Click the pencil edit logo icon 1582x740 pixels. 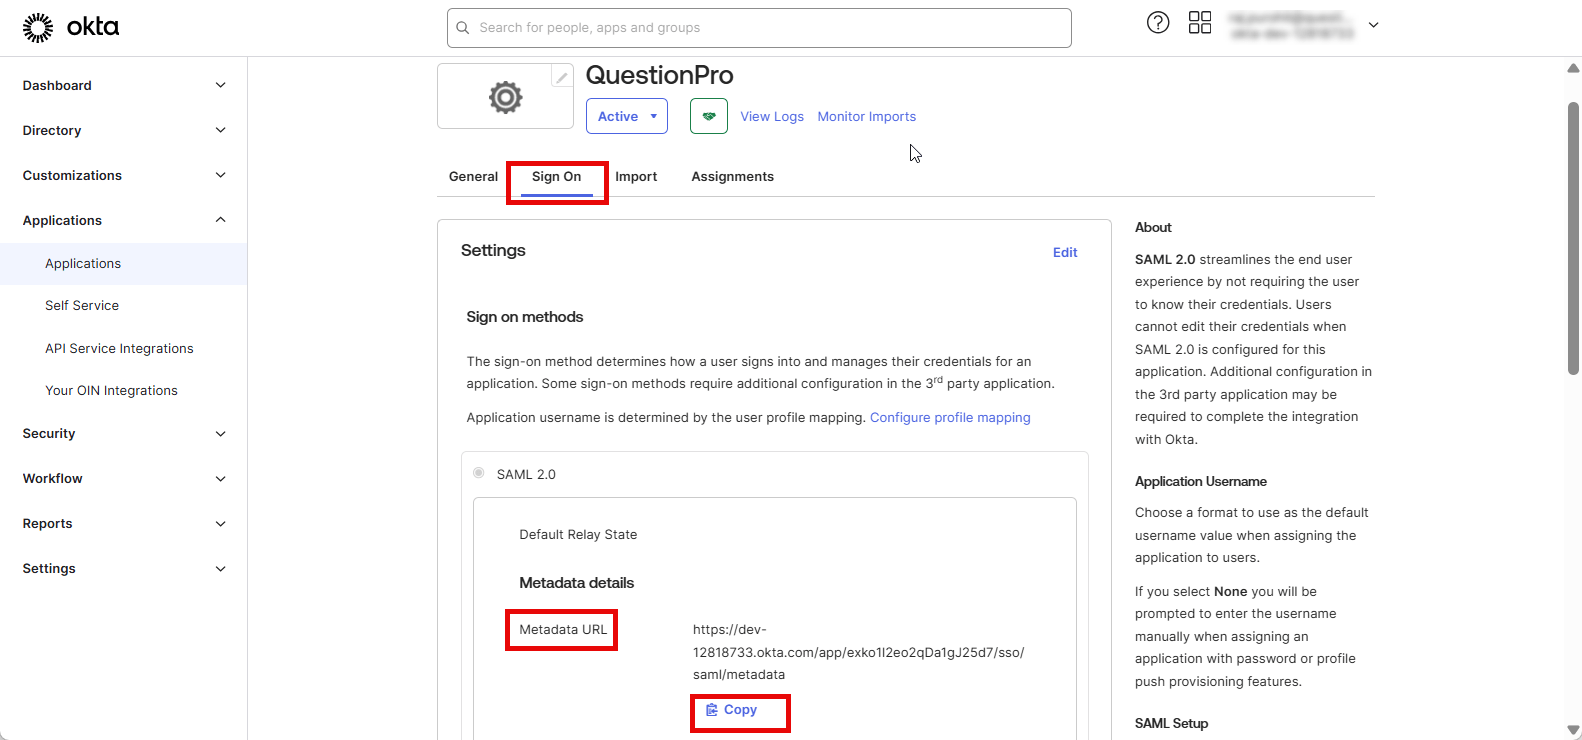[x=562, y=77]
